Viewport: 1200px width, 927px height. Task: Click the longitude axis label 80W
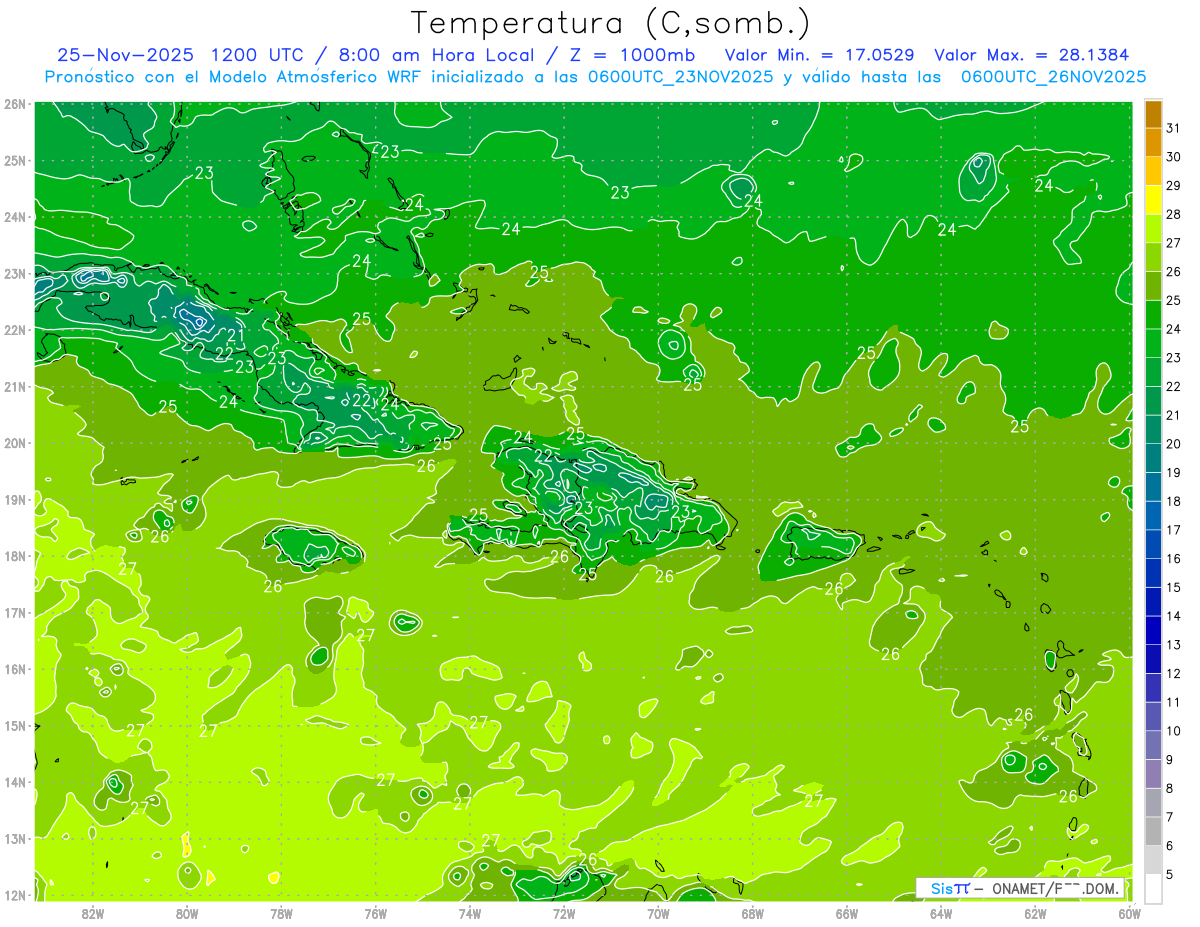pos(187,912)
